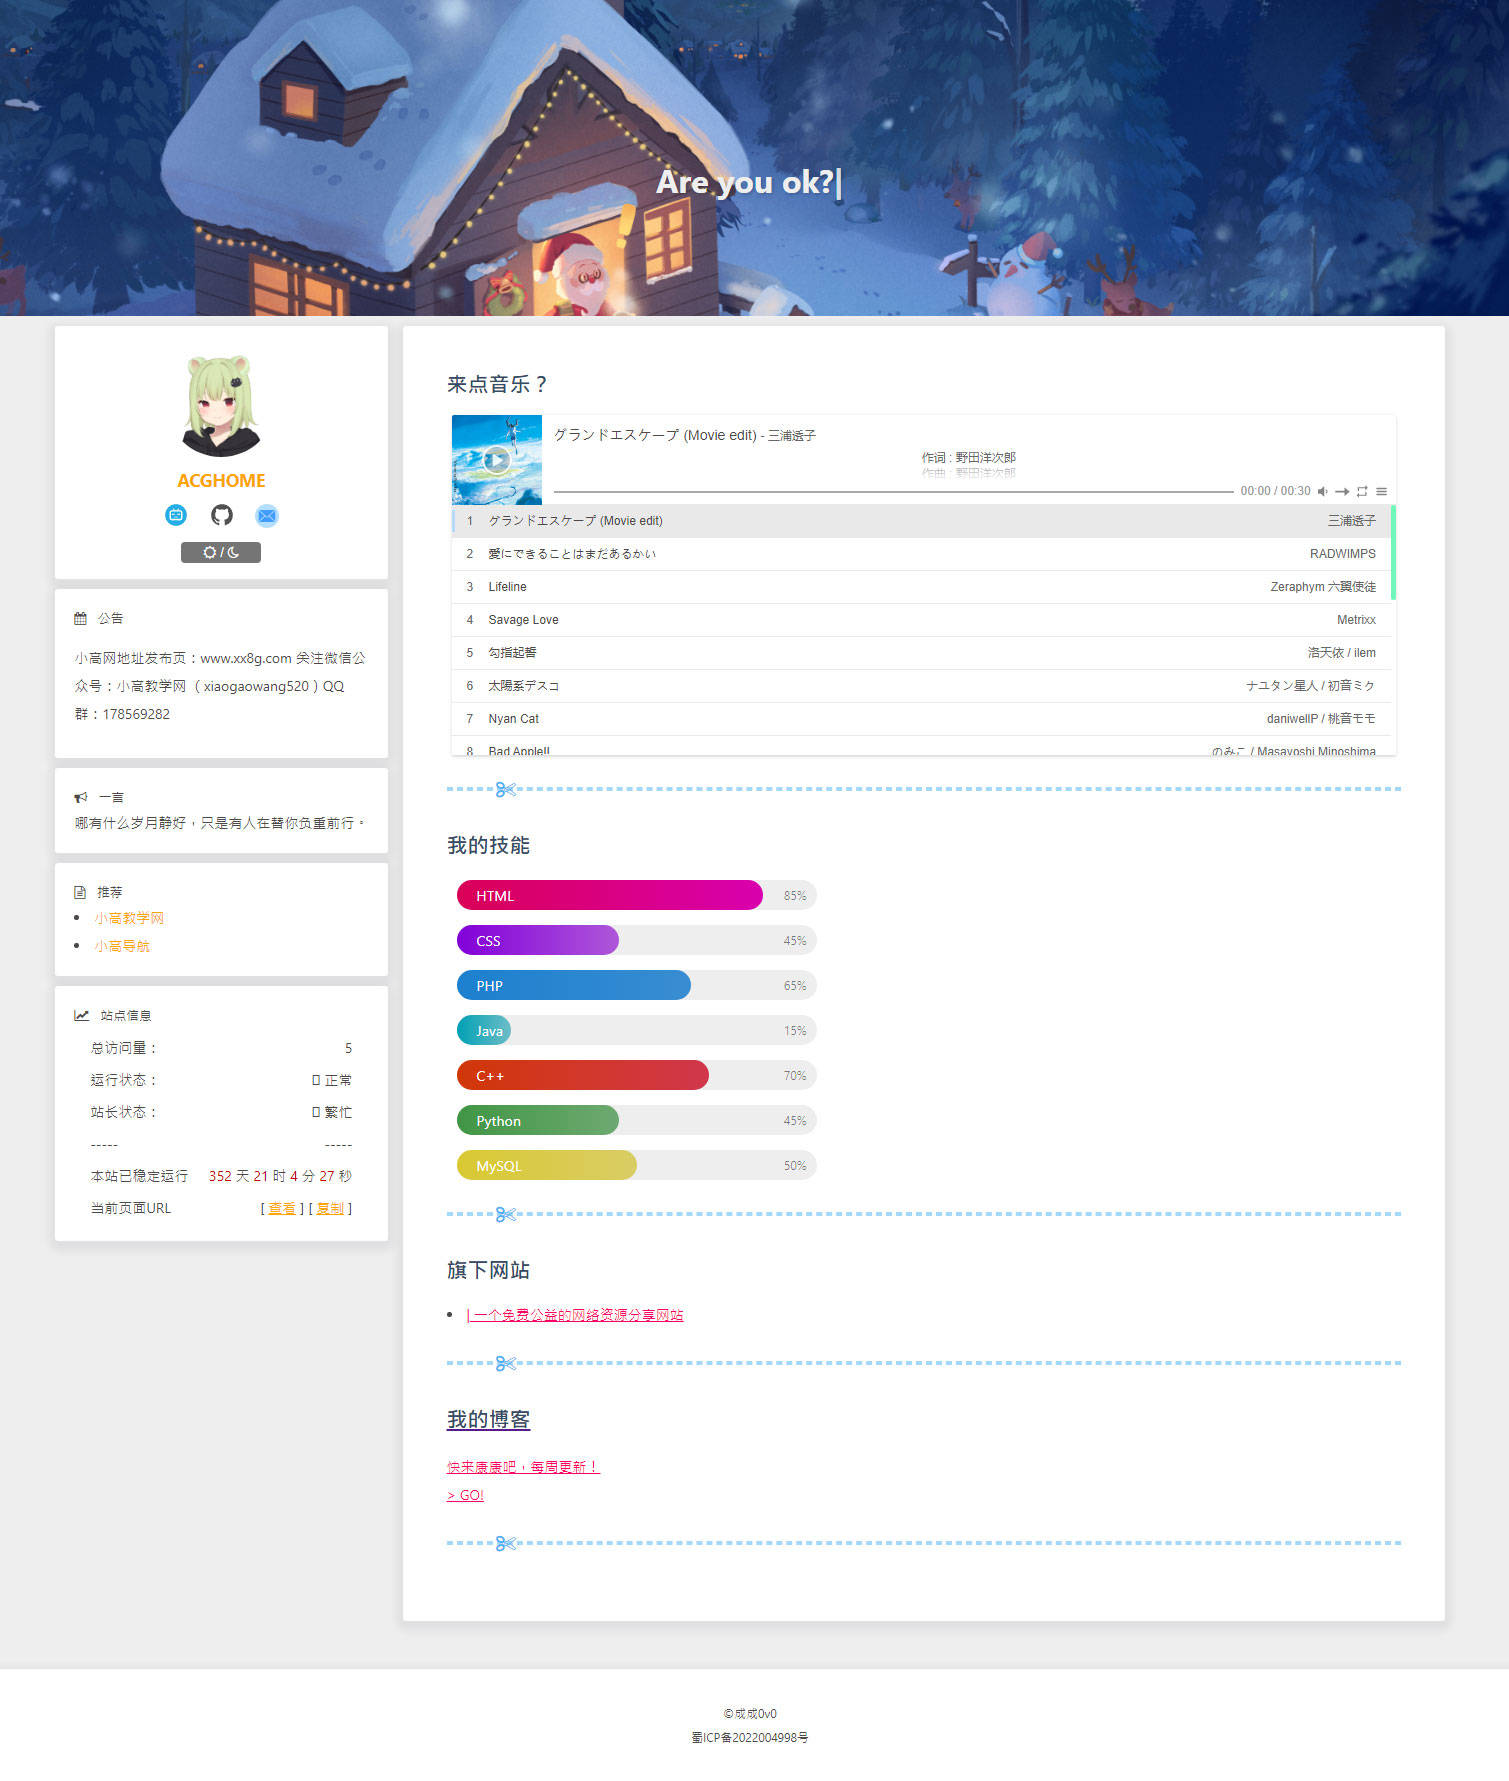Play the Nyan Cat track
This screenshot has width=1509, height=1781.
point(921,719)
